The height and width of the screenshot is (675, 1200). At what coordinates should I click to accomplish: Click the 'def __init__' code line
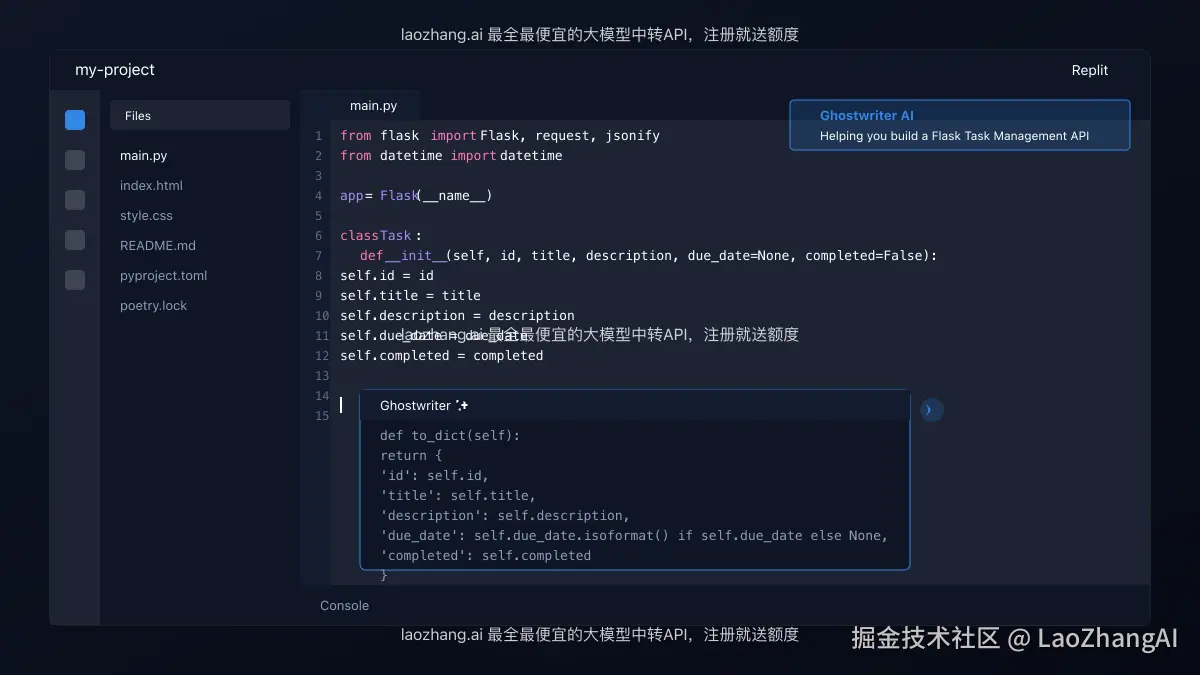(649, 255)
